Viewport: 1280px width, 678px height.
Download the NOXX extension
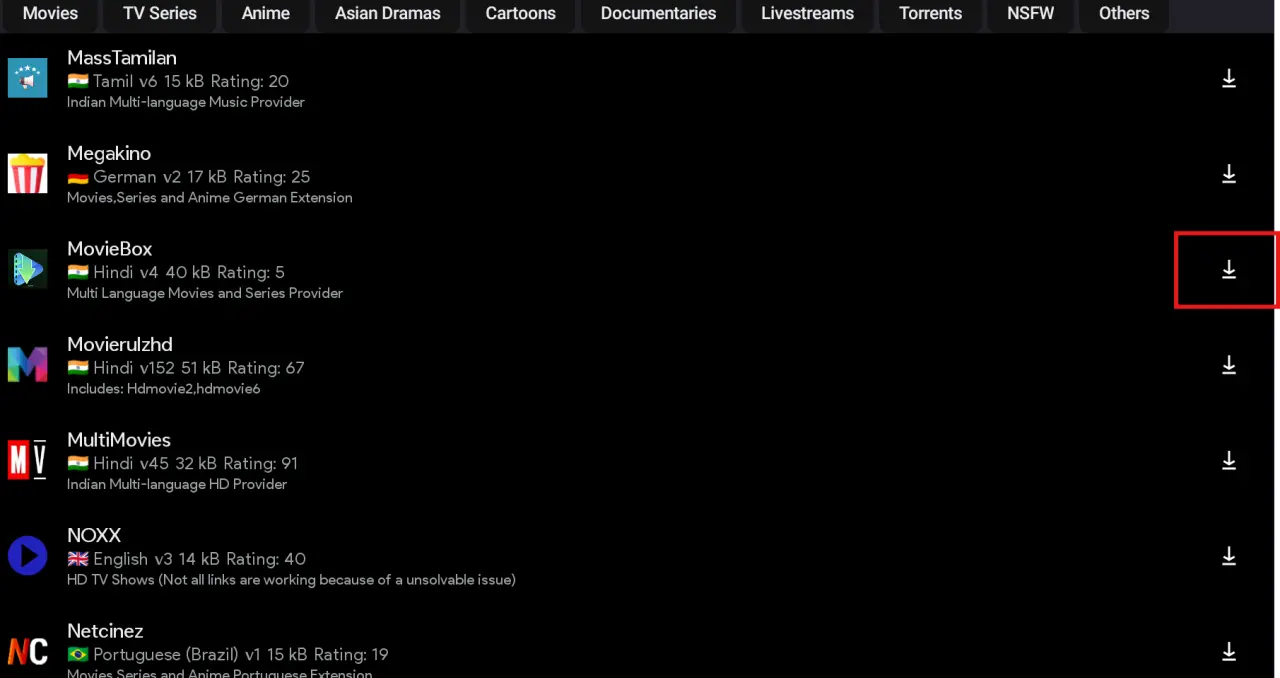(x=1229, y=556)
